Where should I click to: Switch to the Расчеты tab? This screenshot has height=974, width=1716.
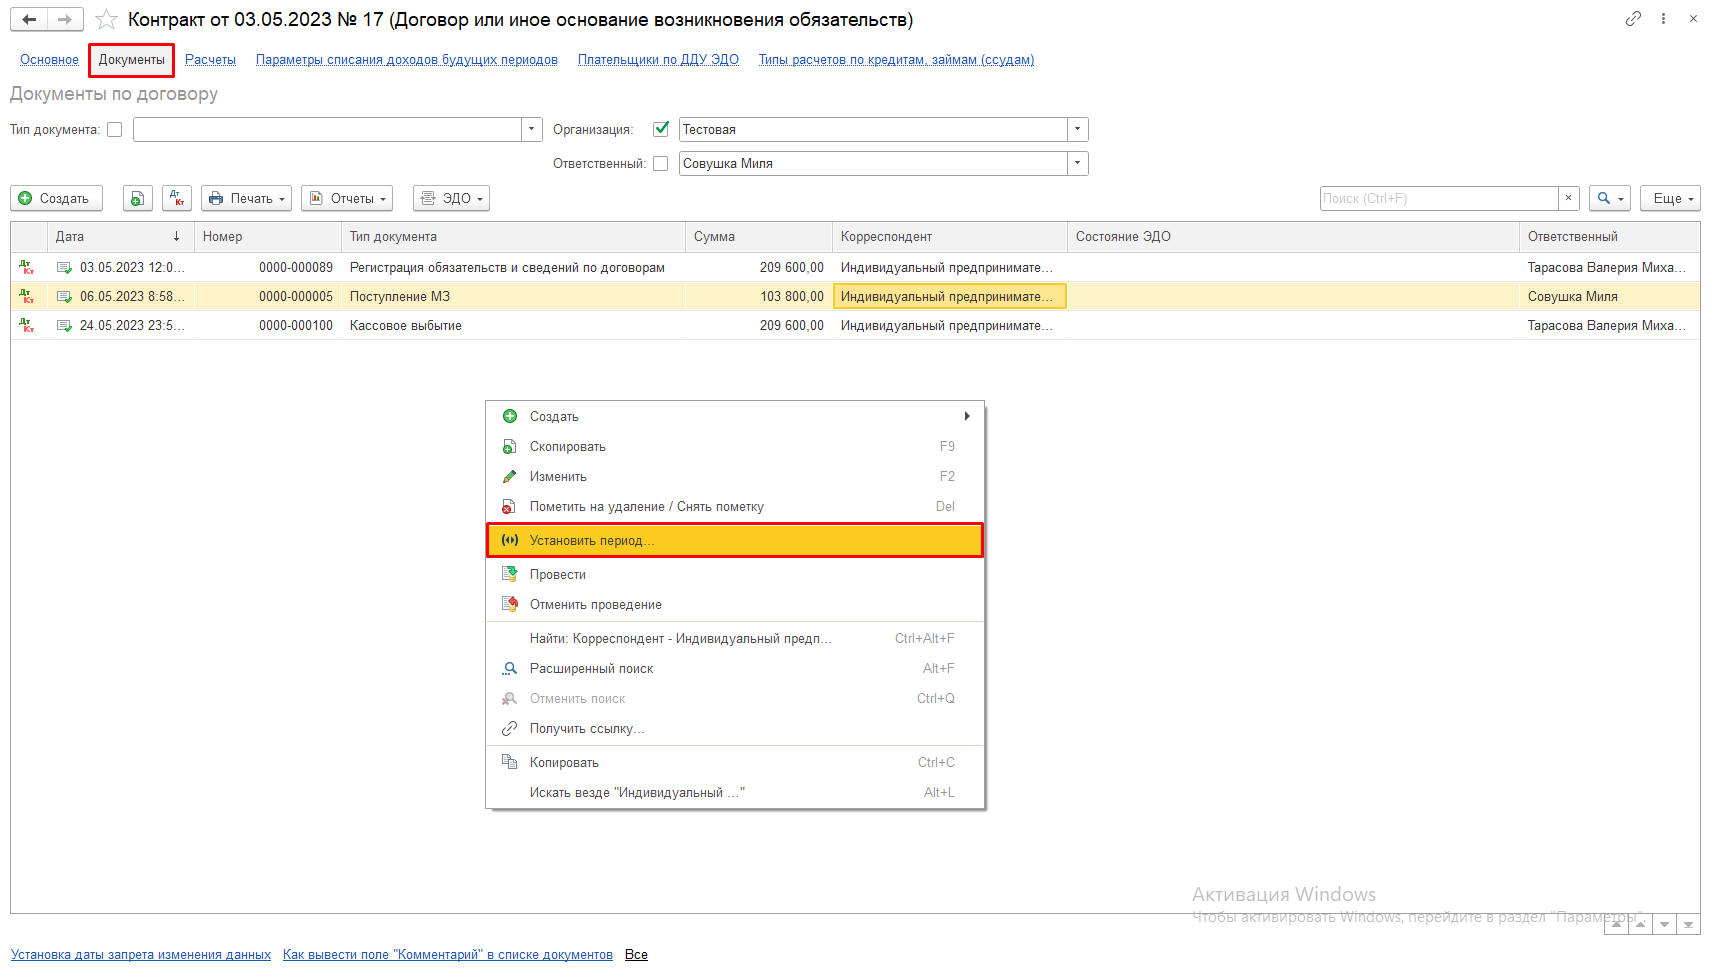click(x=210, y=60)
